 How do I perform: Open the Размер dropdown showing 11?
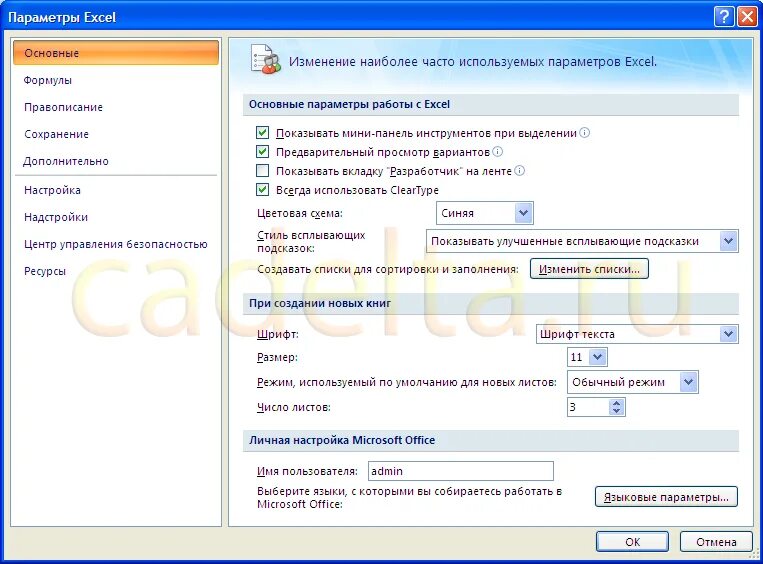598,357
